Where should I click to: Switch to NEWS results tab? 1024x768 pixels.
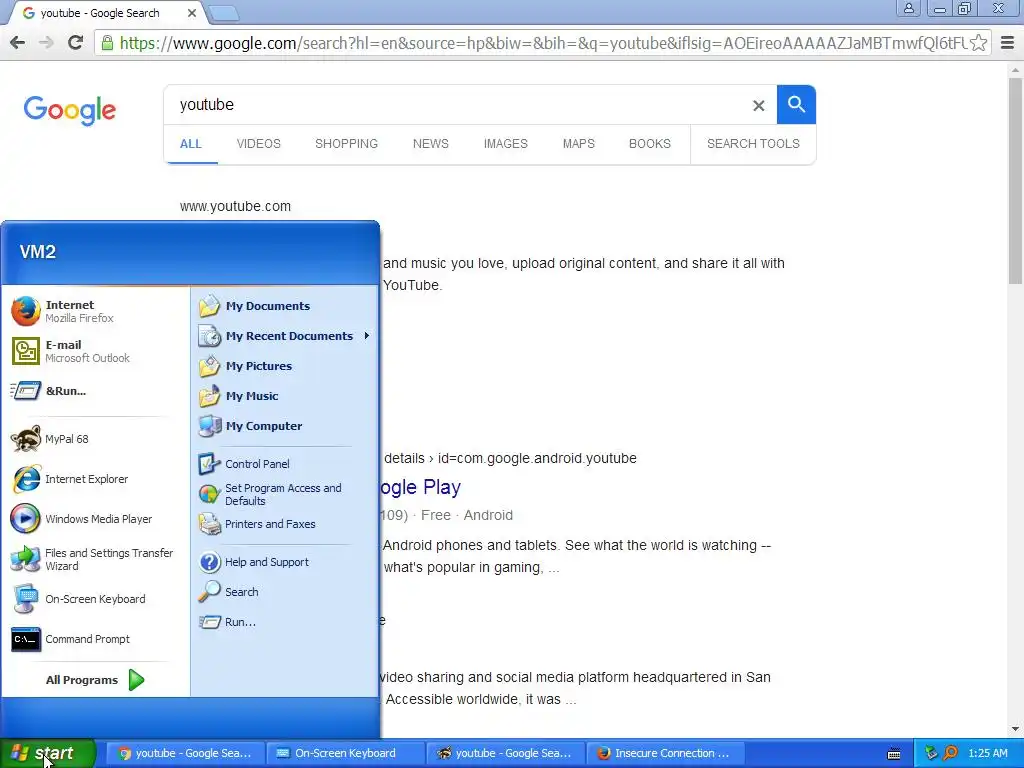[430, 144]
